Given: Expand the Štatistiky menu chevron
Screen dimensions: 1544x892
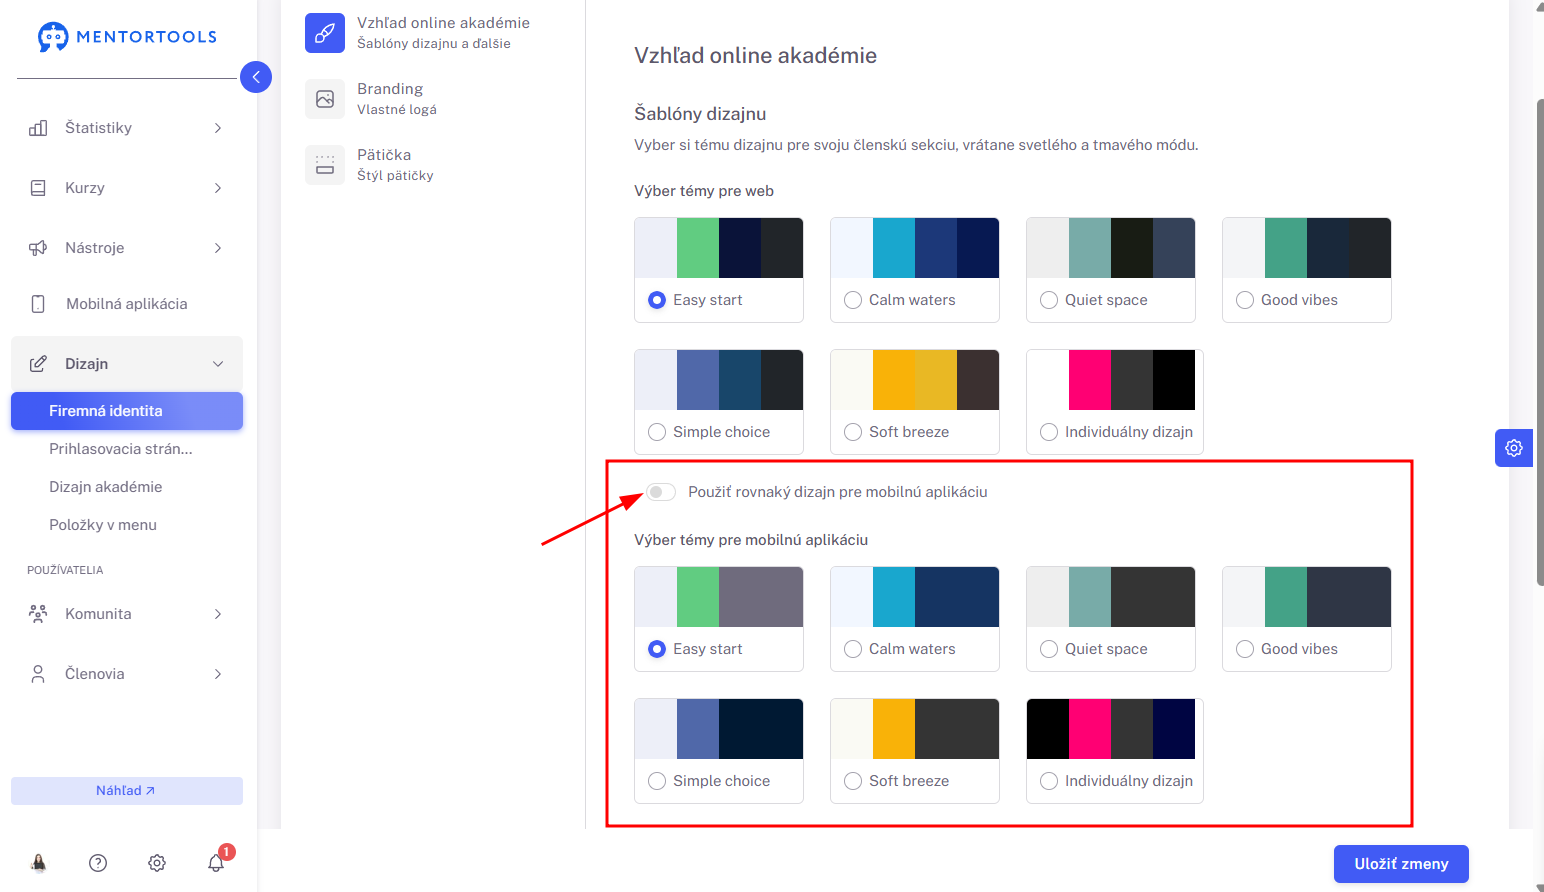Looking at the screenshot, I should point(218,128).
